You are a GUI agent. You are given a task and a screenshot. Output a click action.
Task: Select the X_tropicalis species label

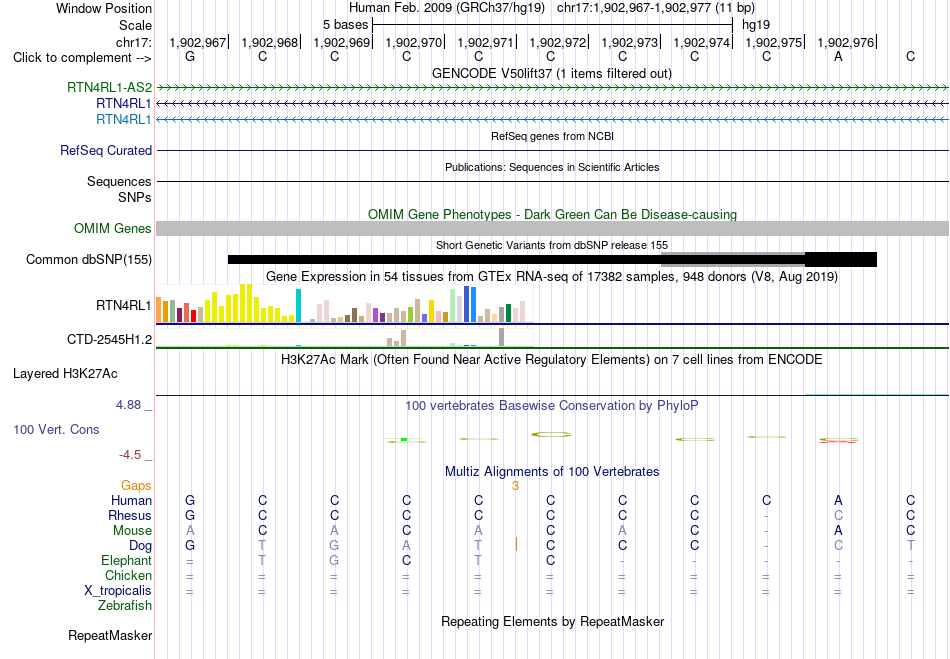(x=118, y=591)
